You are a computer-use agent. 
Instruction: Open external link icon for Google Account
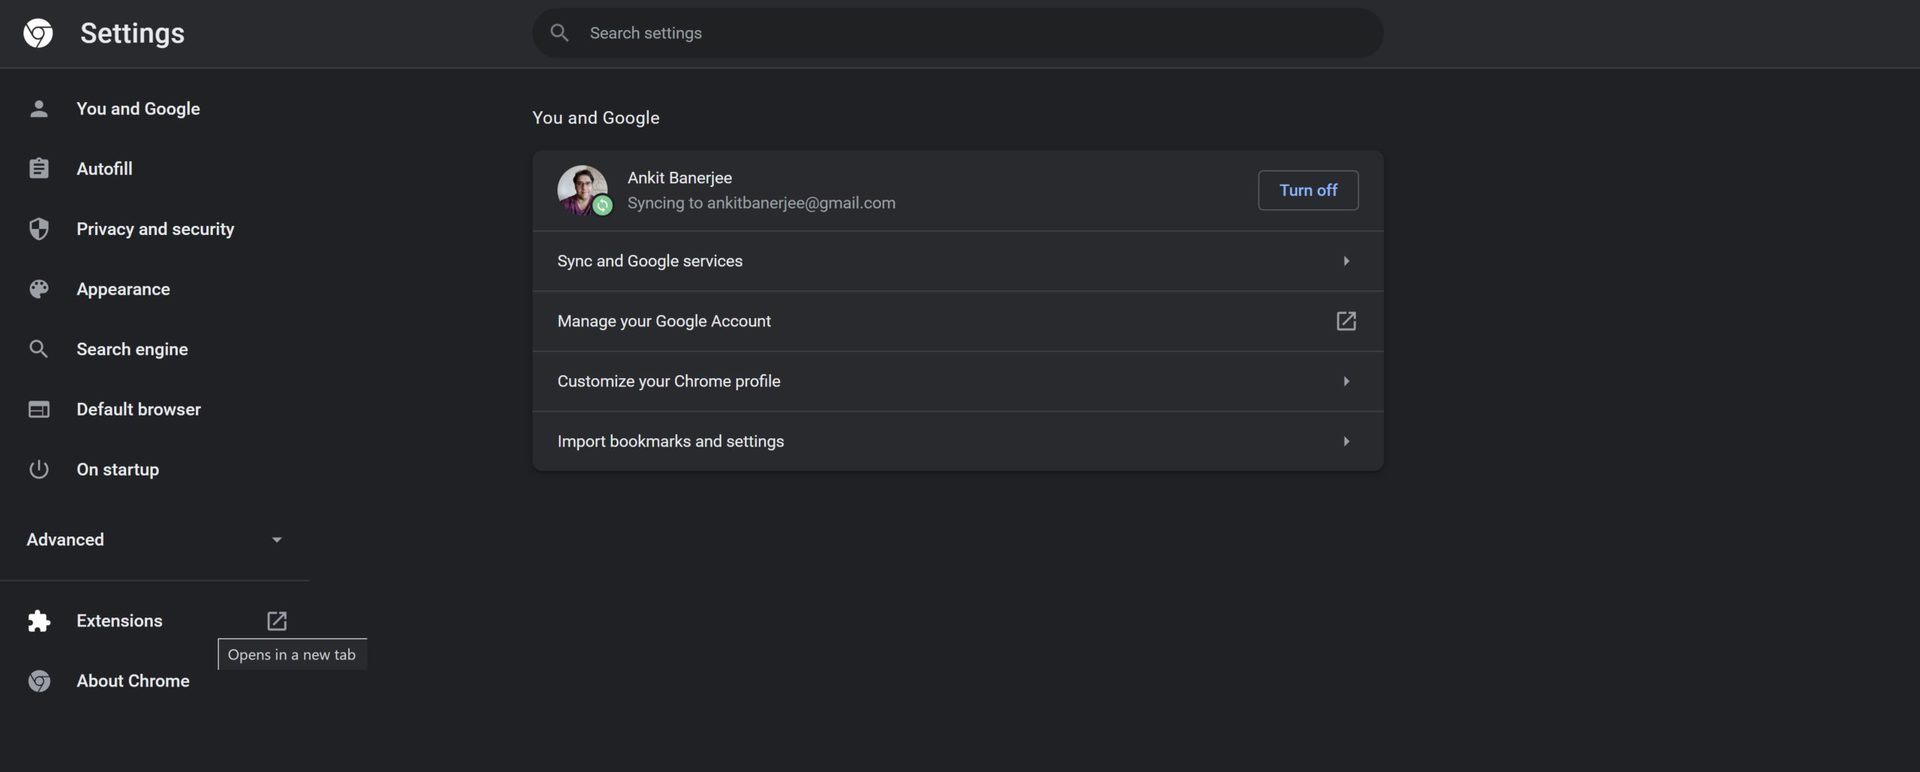click(1346, 321)
